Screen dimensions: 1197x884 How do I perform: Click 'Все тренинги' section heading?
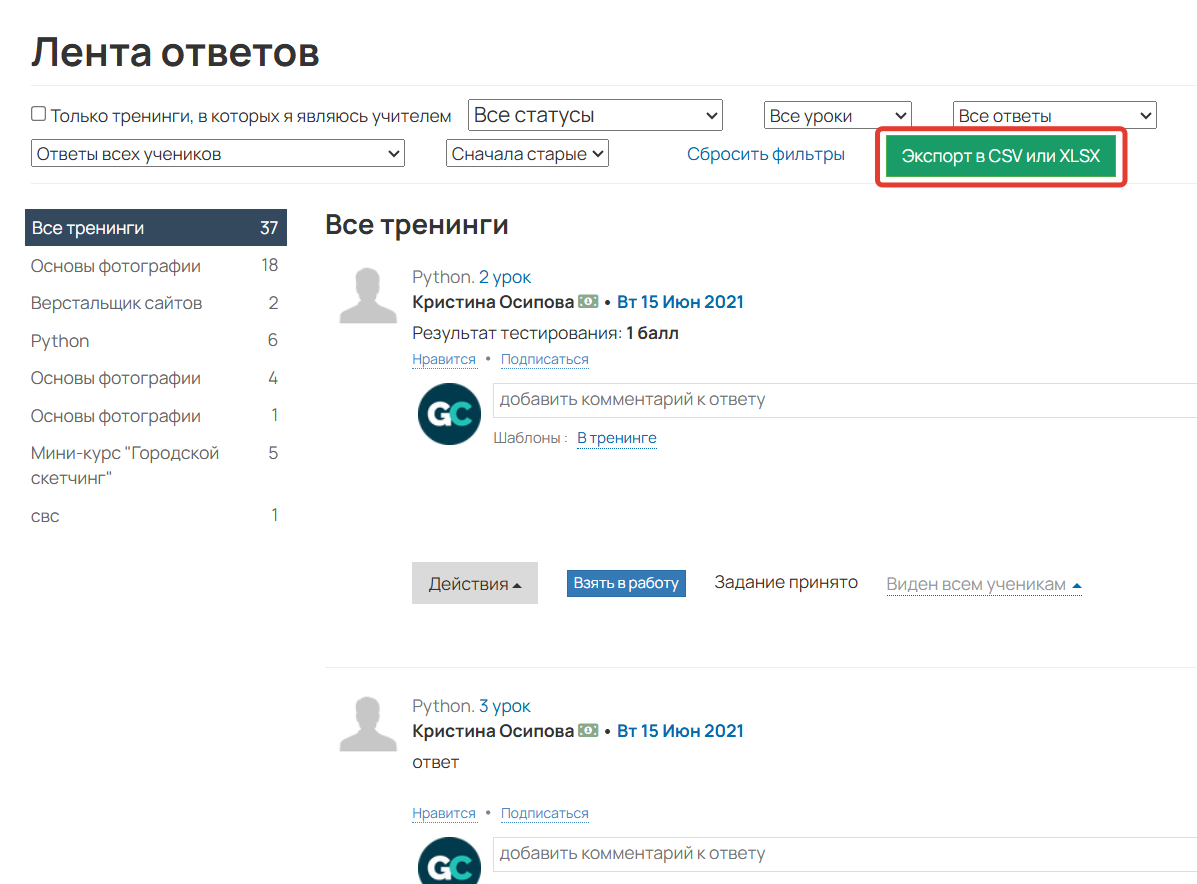click(417, 225)
